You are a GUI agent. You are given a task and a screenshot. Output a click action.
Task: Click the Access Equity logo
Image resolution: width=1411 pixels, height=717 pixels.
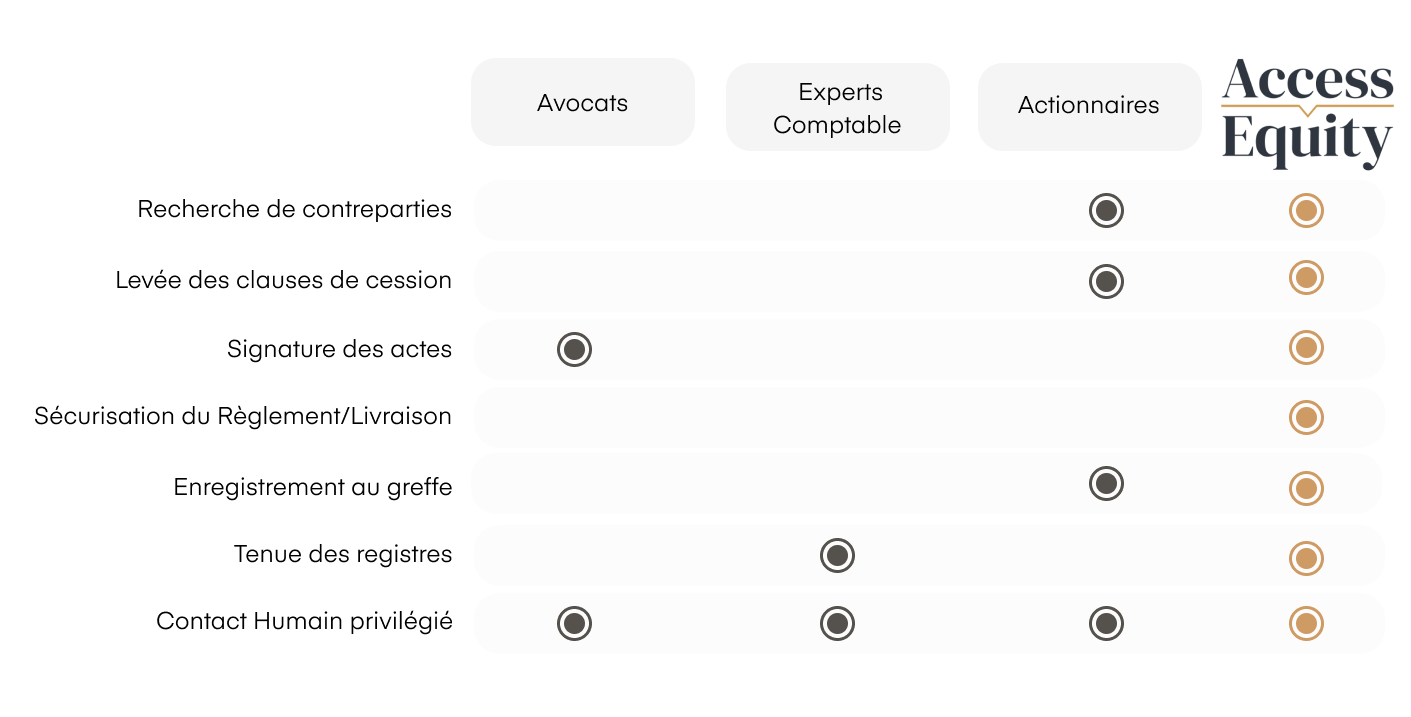1307,112
